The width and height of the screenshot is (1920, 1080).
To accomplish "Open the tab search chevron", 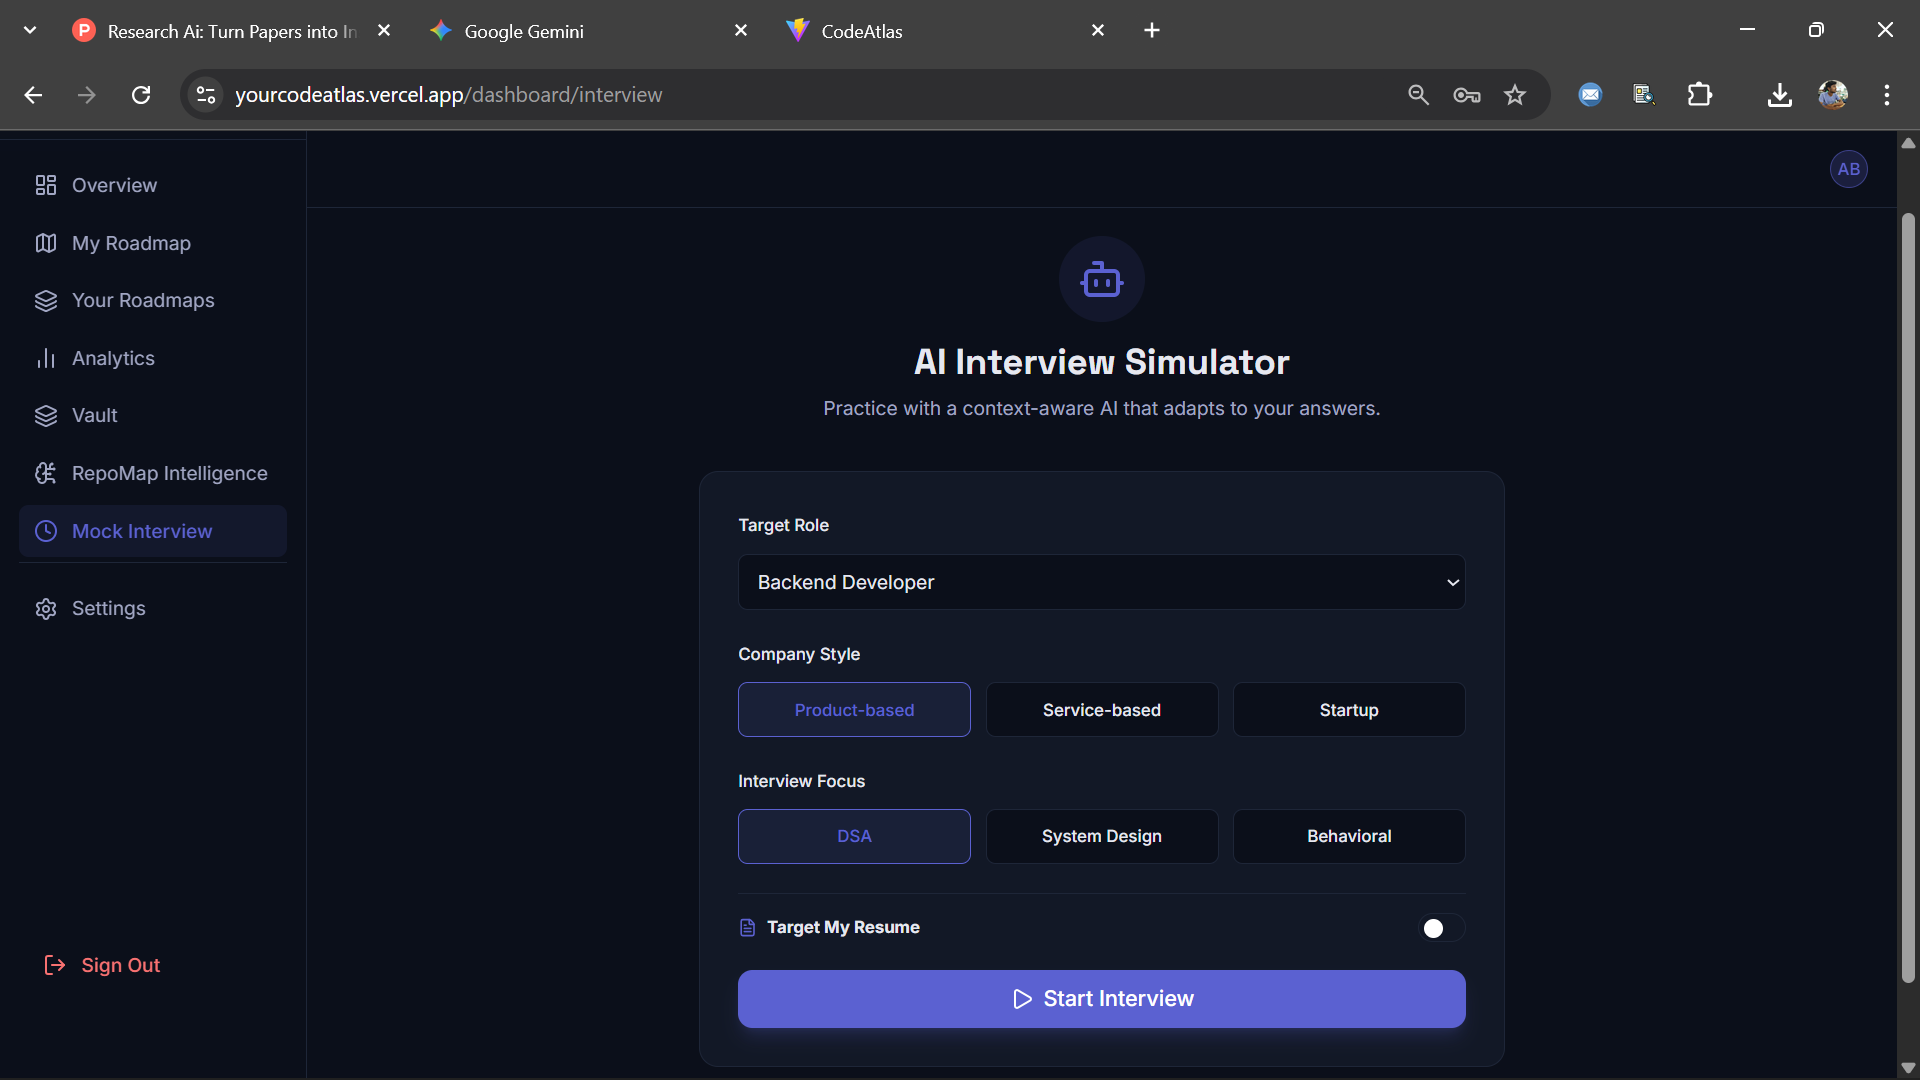I will point(30,30).
